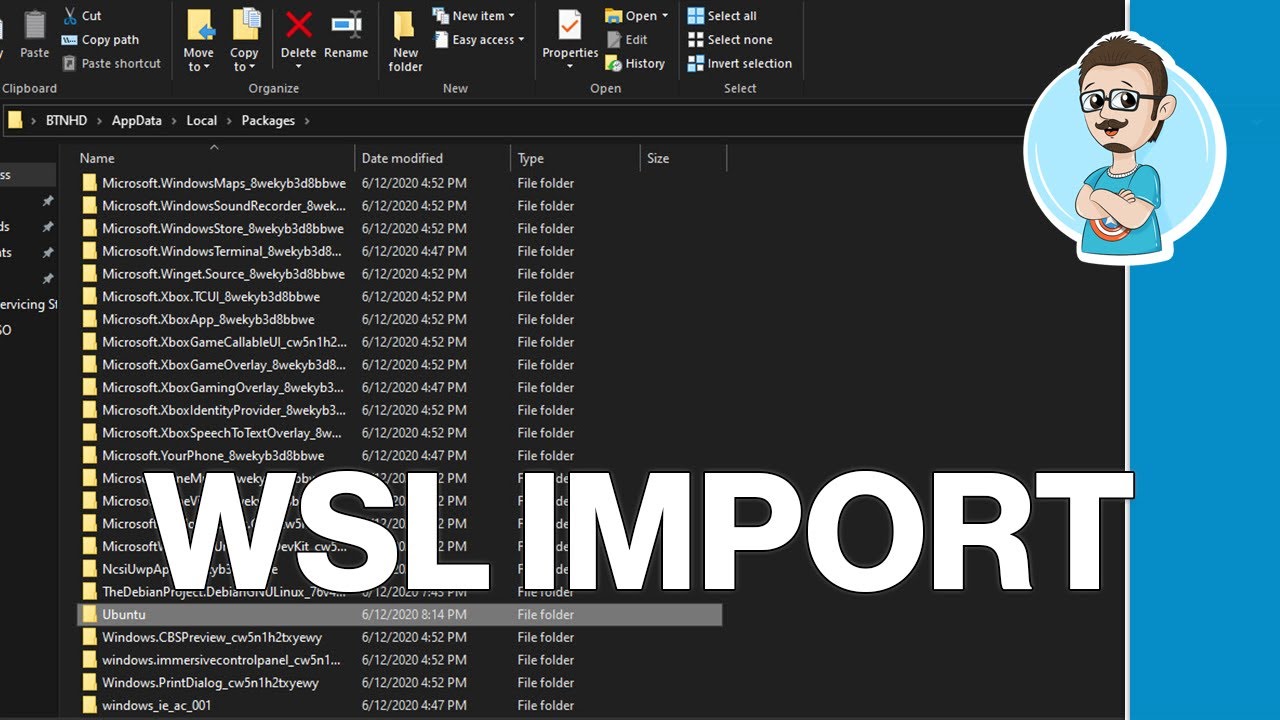Click the Edit ribbon button
This screenshot has width=1280, height=720.
[627, 40]
